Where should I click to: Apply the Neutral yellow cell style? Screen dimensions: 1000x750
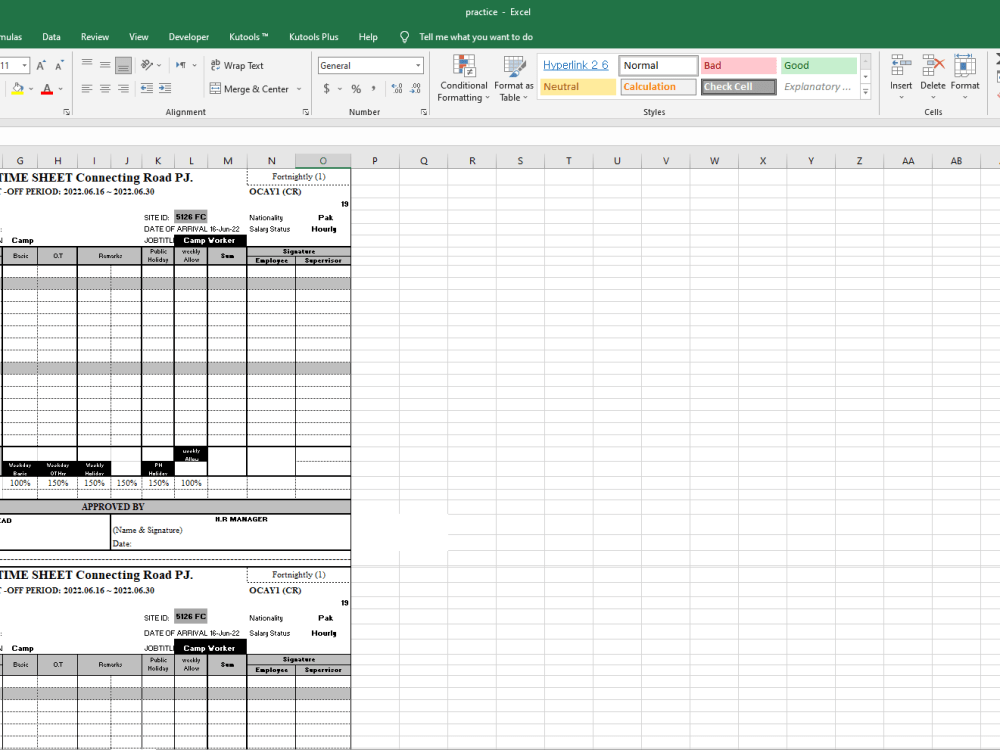click(x=578, y=87)
